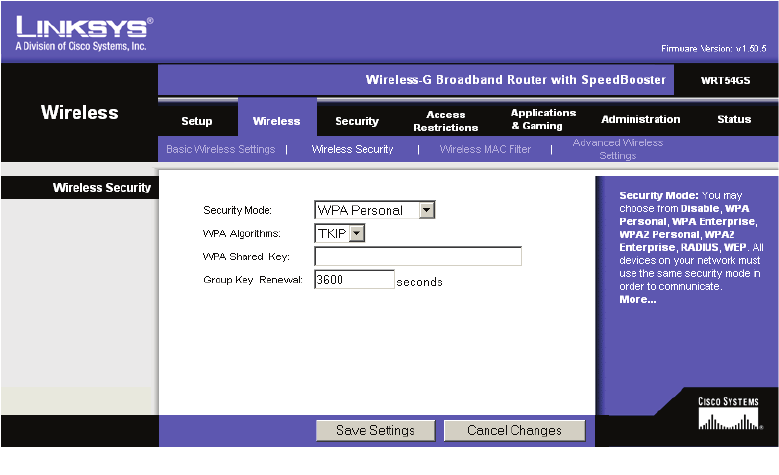Select the Wireless main tab
779x475 pixels.
pyautogui.click(x=277, y=121)
